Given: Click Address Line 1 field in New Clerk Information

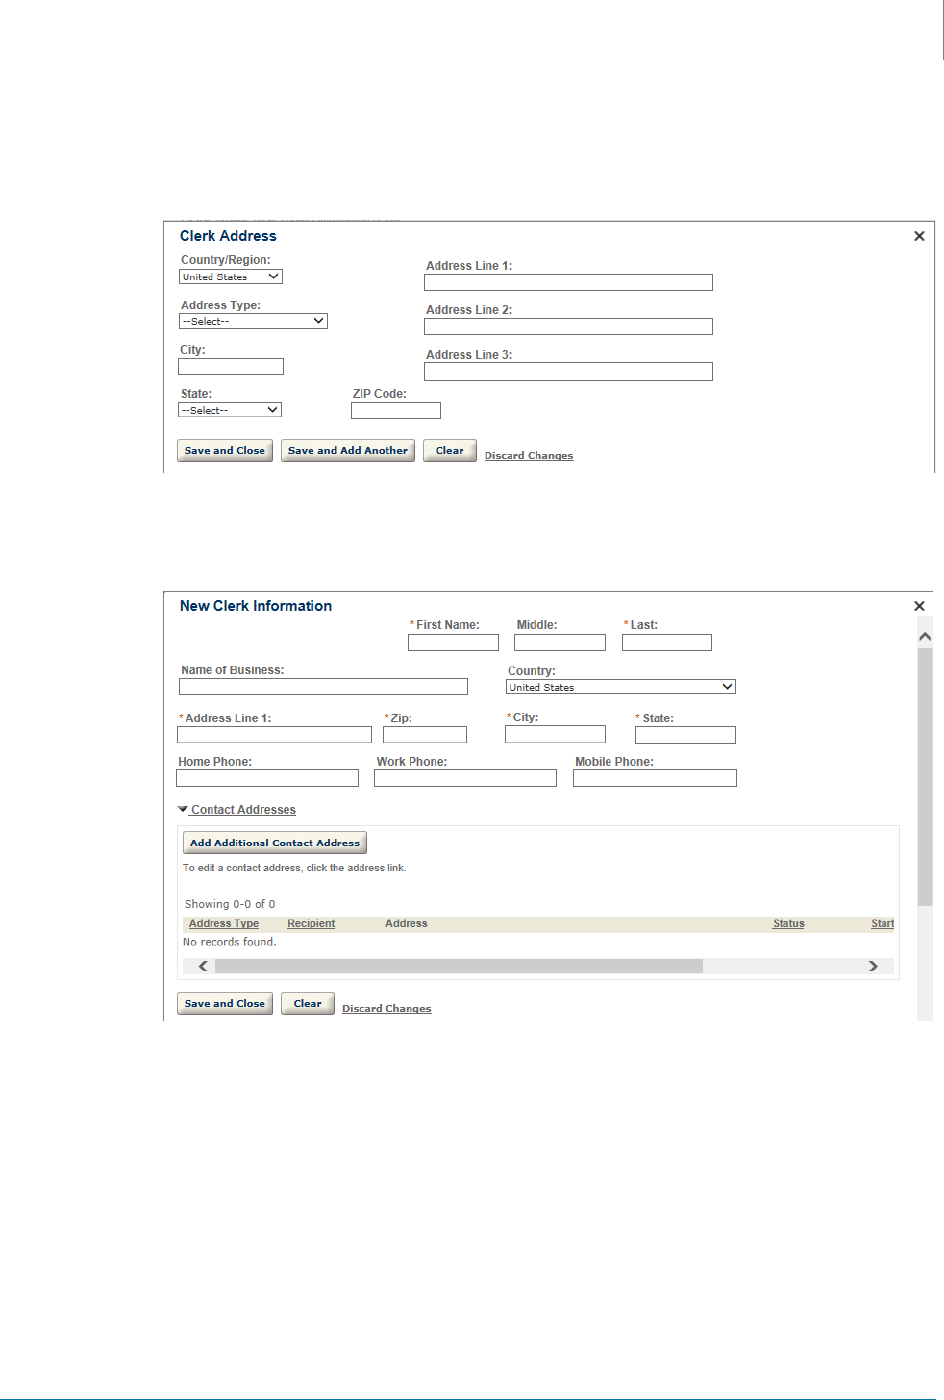Looking at the screenshot, I should click(274, 735).
